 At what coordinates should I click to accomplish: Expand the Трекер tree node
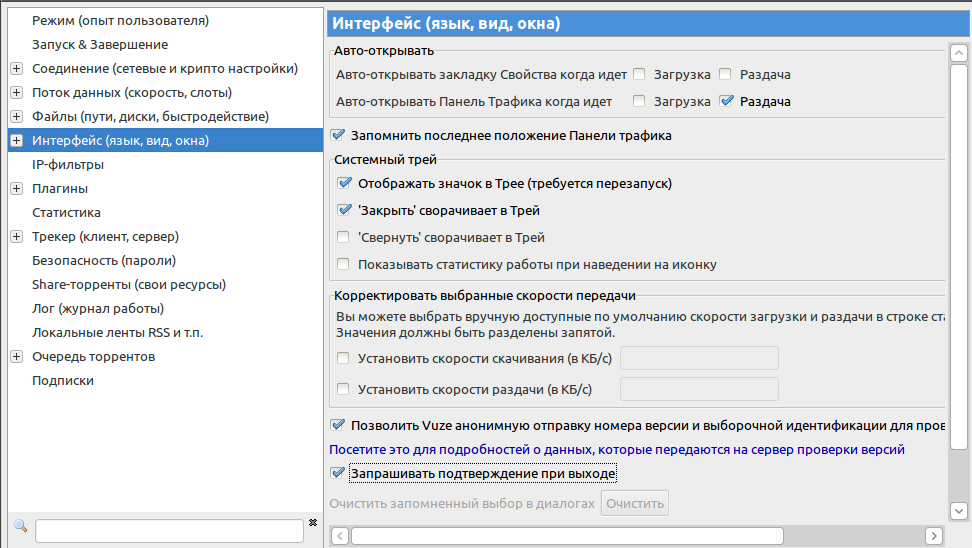tap(17, 236)
